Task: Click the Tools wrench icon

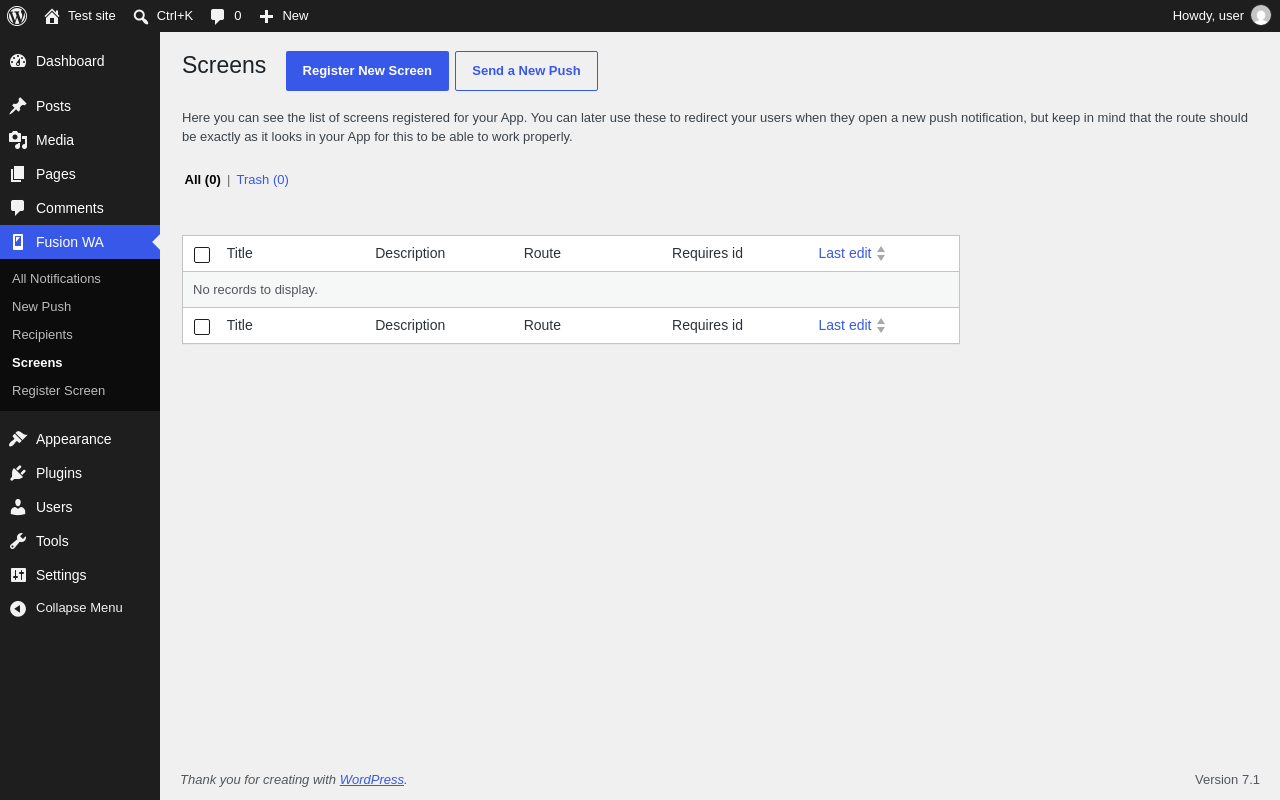Action: coord(18,541)
